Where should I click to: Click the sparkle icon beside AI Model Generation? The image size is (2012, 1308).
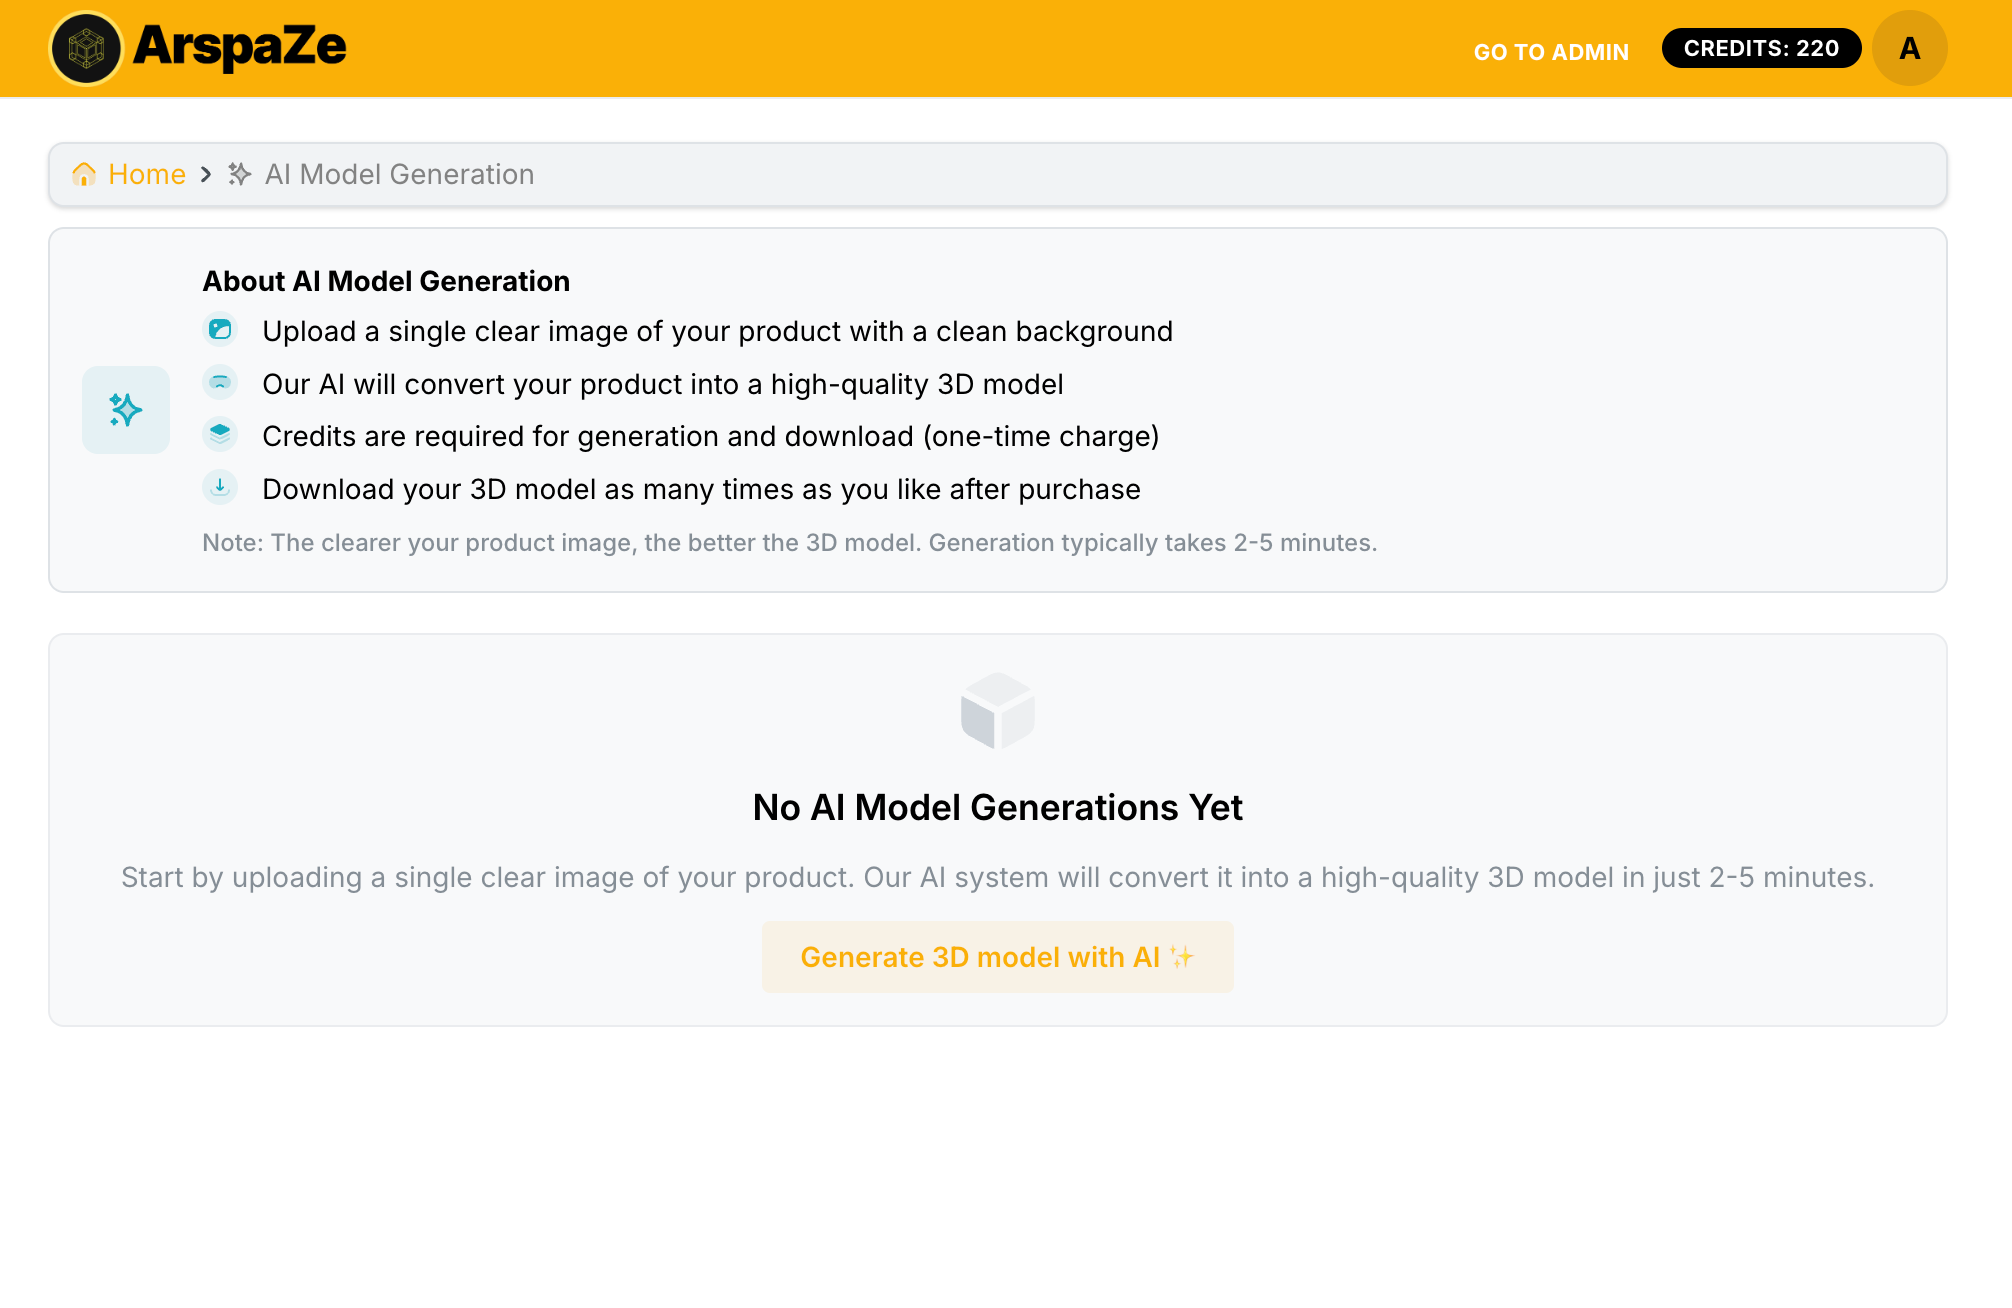239,174
